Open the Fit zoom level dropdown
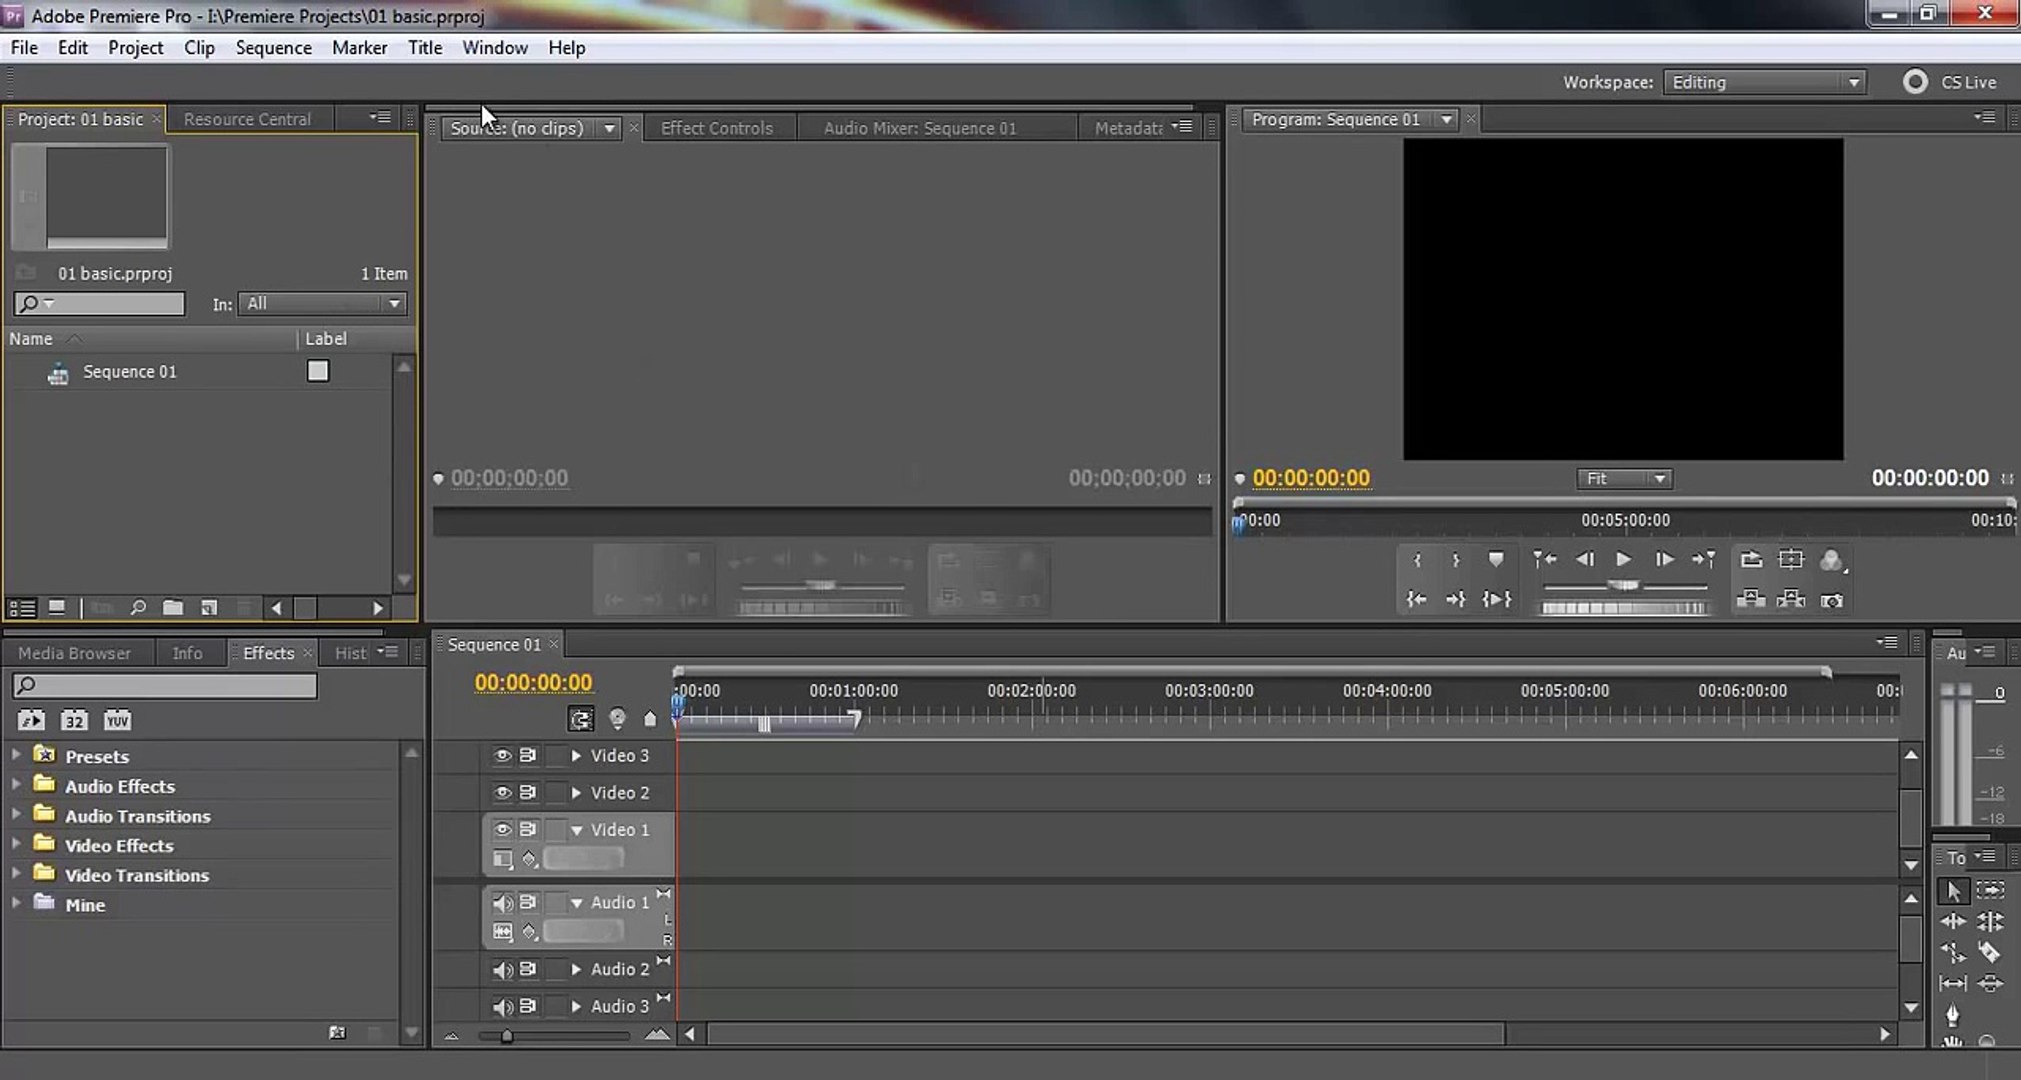The image size is (2021, 1080). 1624,479
